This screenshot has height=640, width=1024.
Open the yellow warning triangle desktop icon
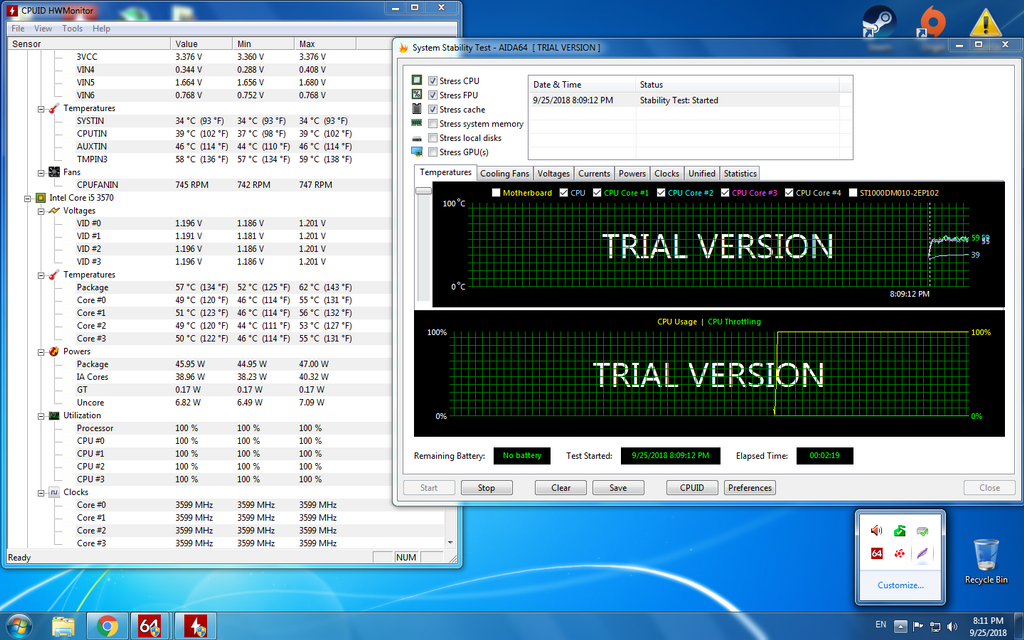[985, 22]
